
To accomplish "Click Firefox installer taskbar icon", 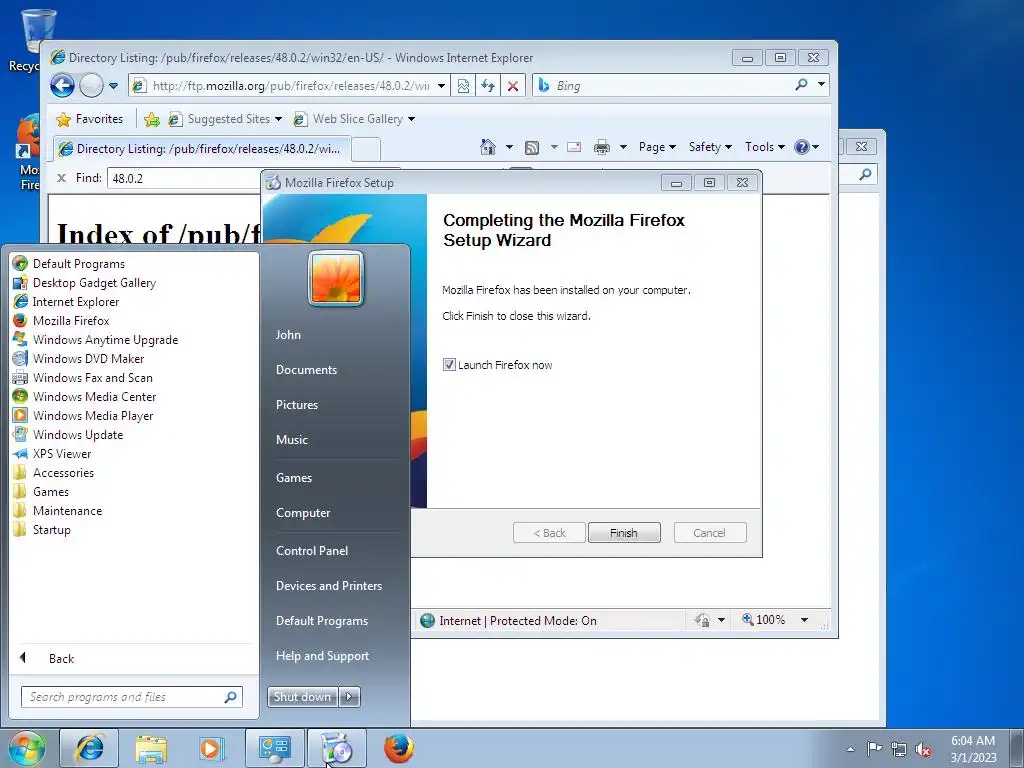I will click(337, 748).
